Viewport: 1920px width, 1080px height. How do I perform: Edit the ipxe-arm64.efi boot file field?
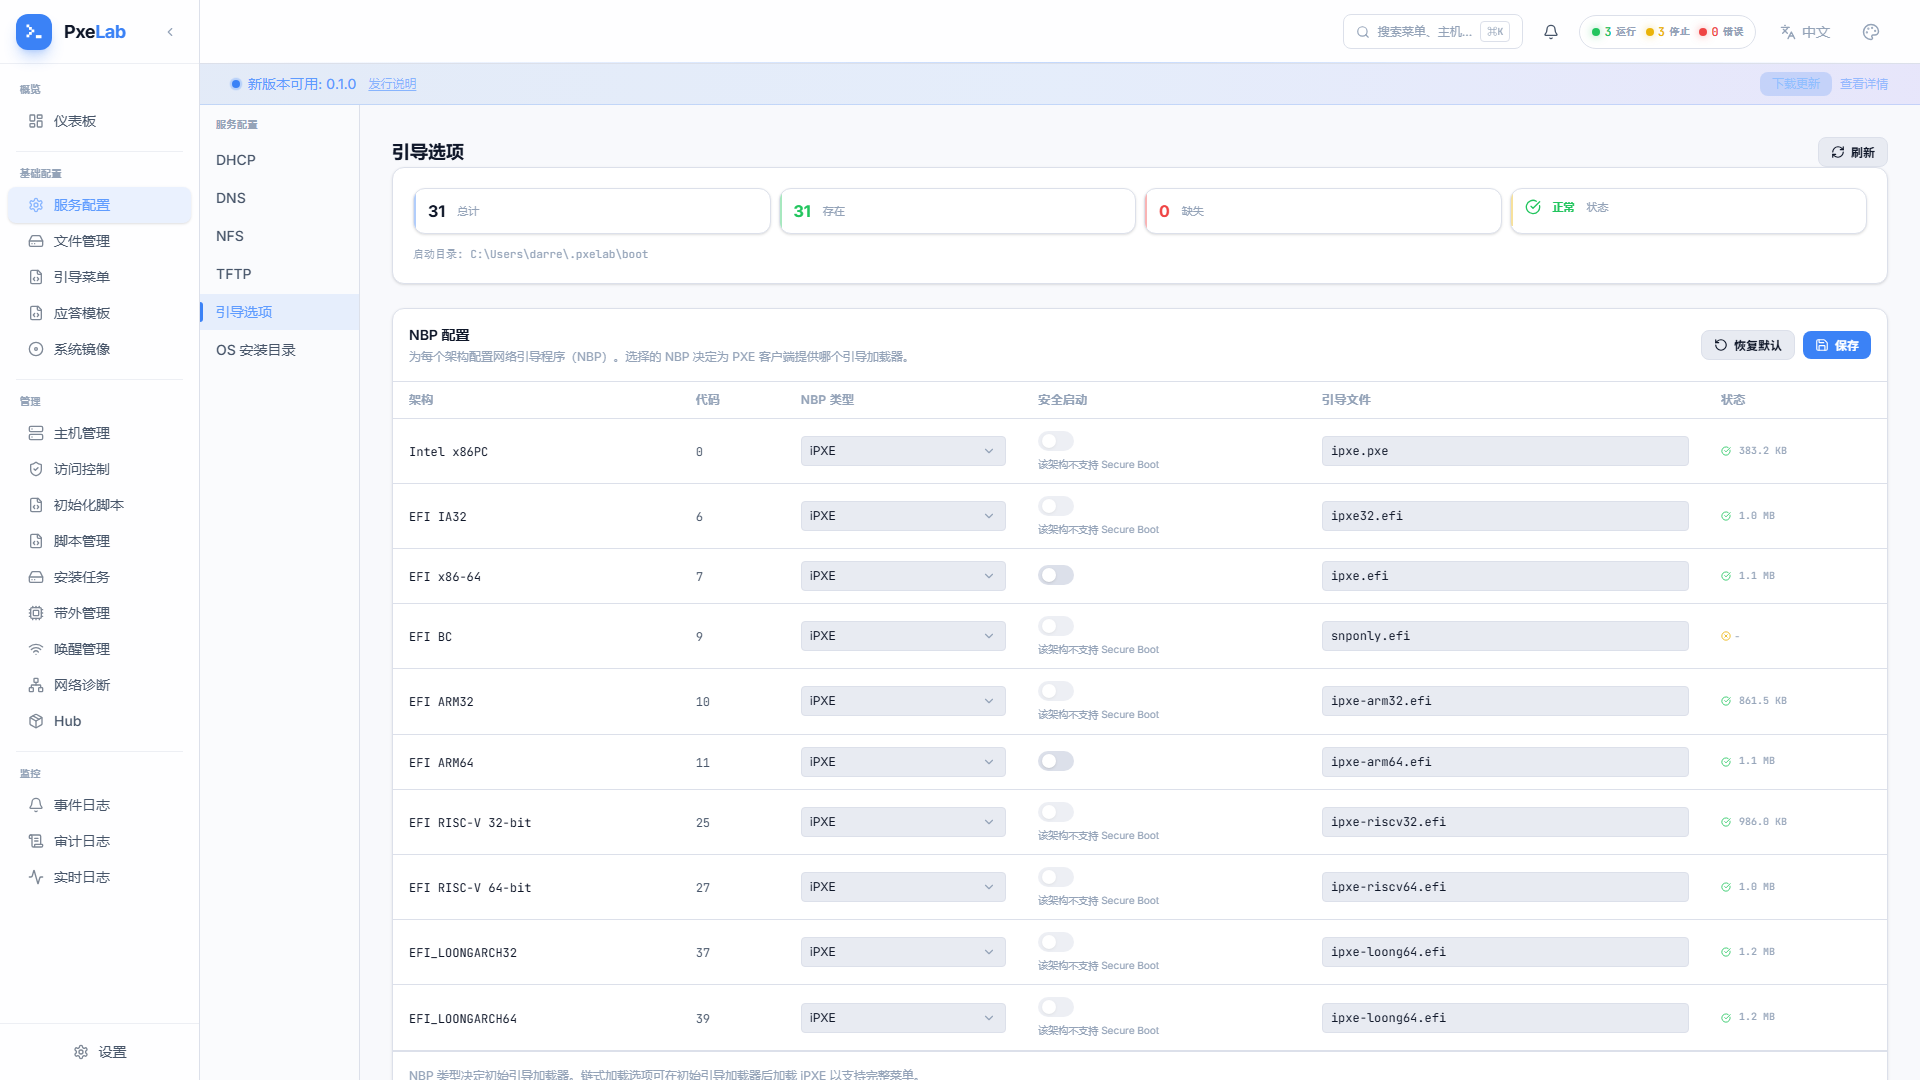click(1505, 762)
